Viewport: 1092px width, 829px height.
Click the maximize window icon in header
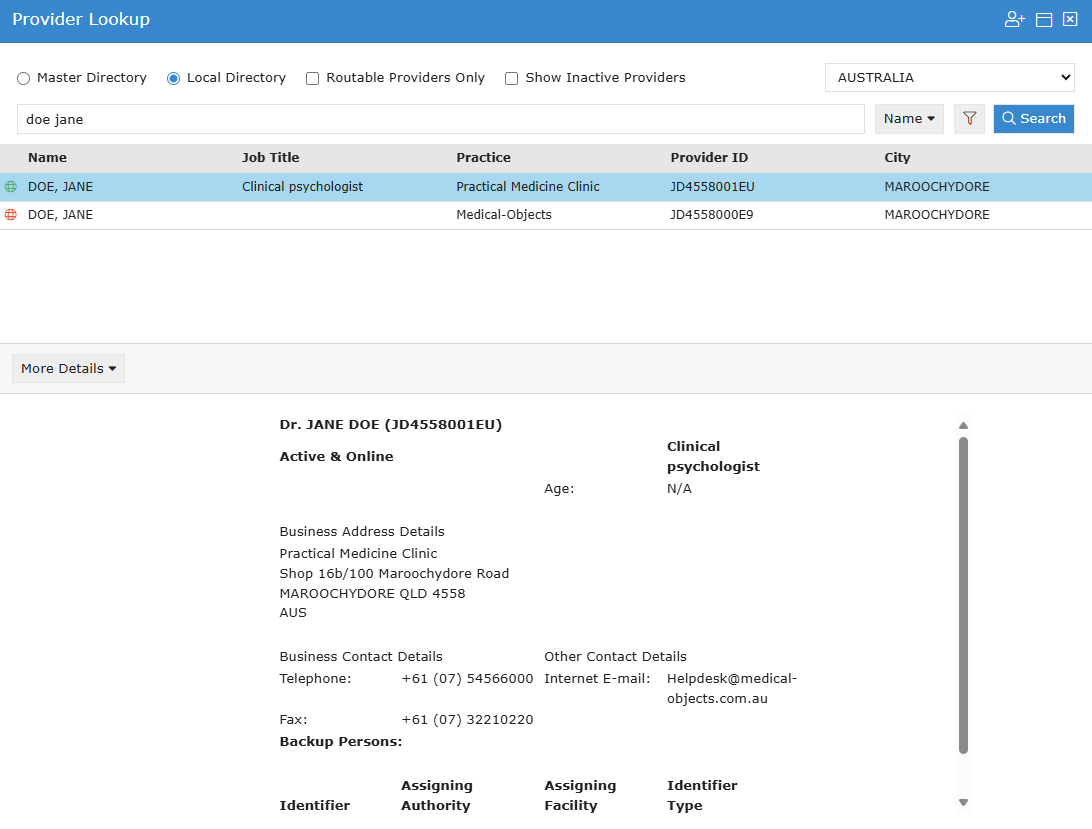pyautogui.click(x=1044, y=20)
